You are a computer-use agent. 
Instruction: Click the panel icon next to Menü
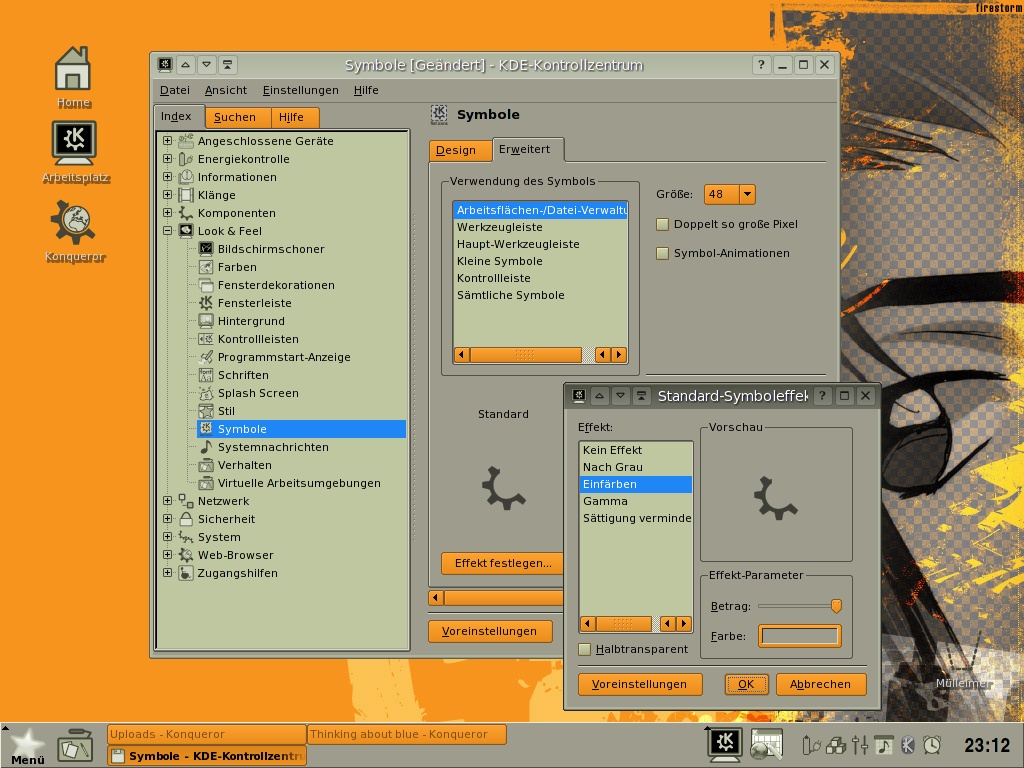point(76,745)
